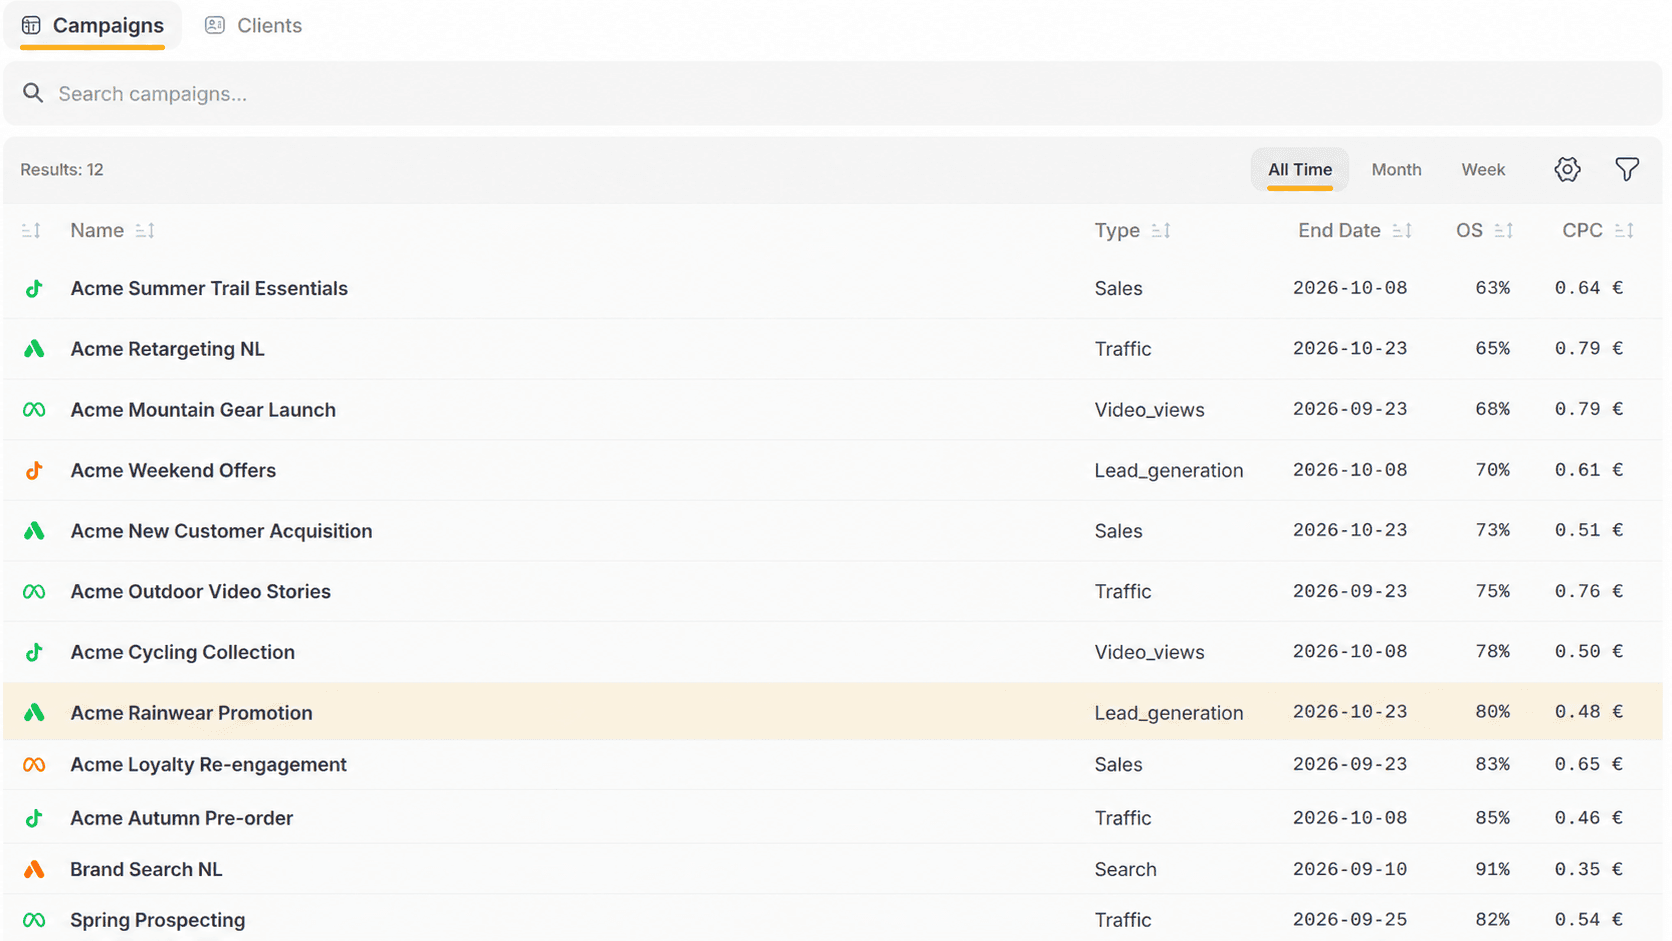Screen dimensions: 1672x941
Task: Click the Google Ads icon for Acme Retargeting NL
Action: pos(34,349)
